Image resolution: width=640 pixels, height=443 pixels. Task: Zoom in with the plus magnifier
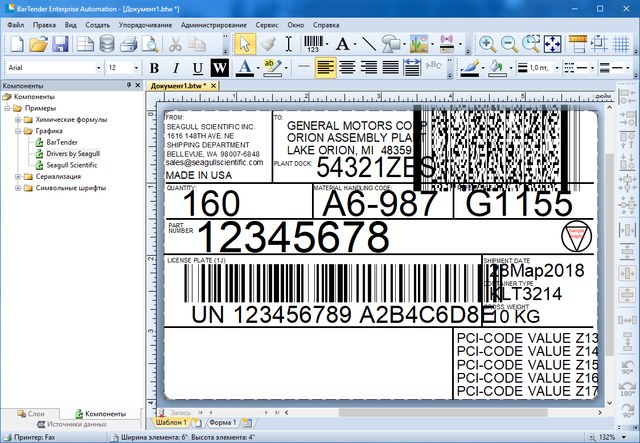487,44
